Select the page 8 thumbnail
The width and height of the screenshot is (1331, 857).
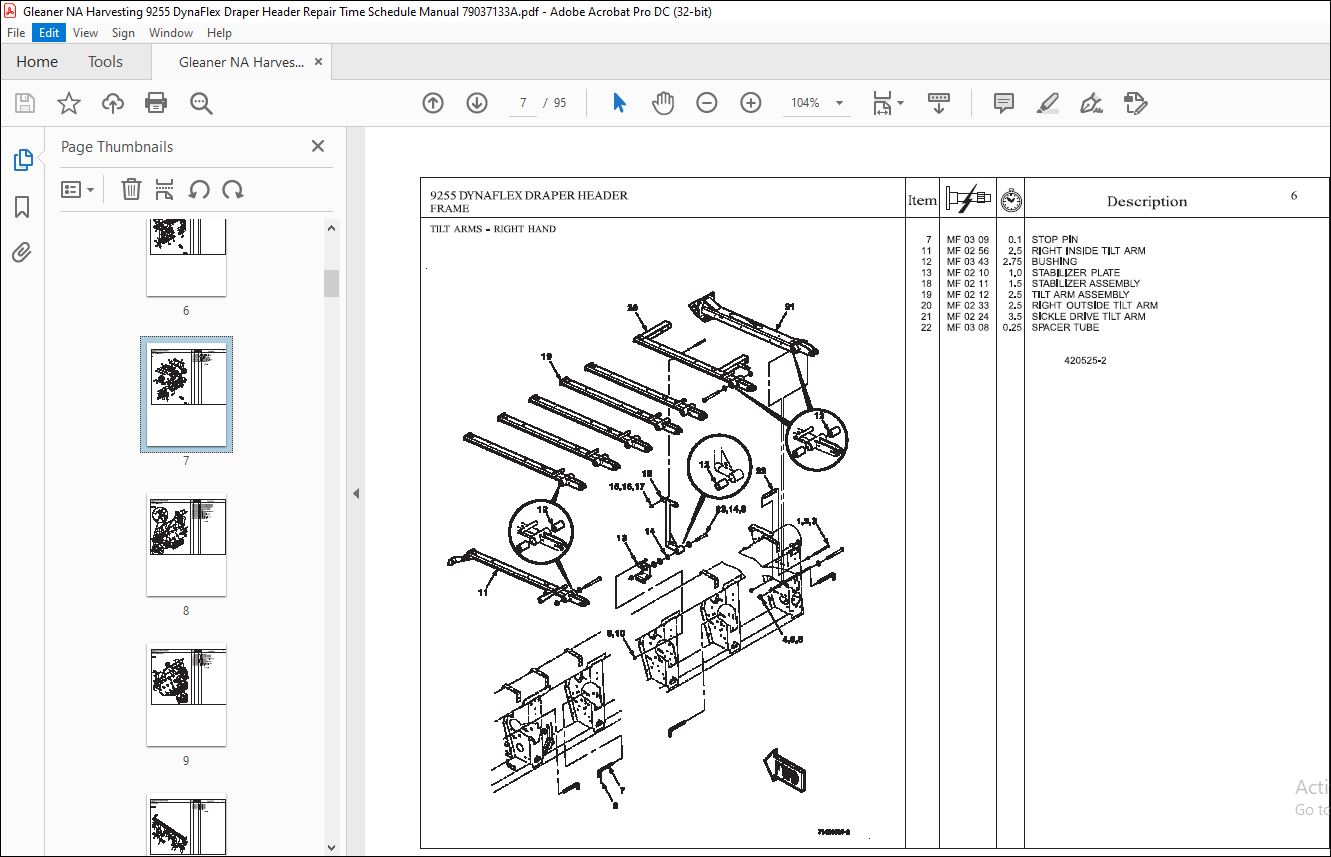point(186,545)
